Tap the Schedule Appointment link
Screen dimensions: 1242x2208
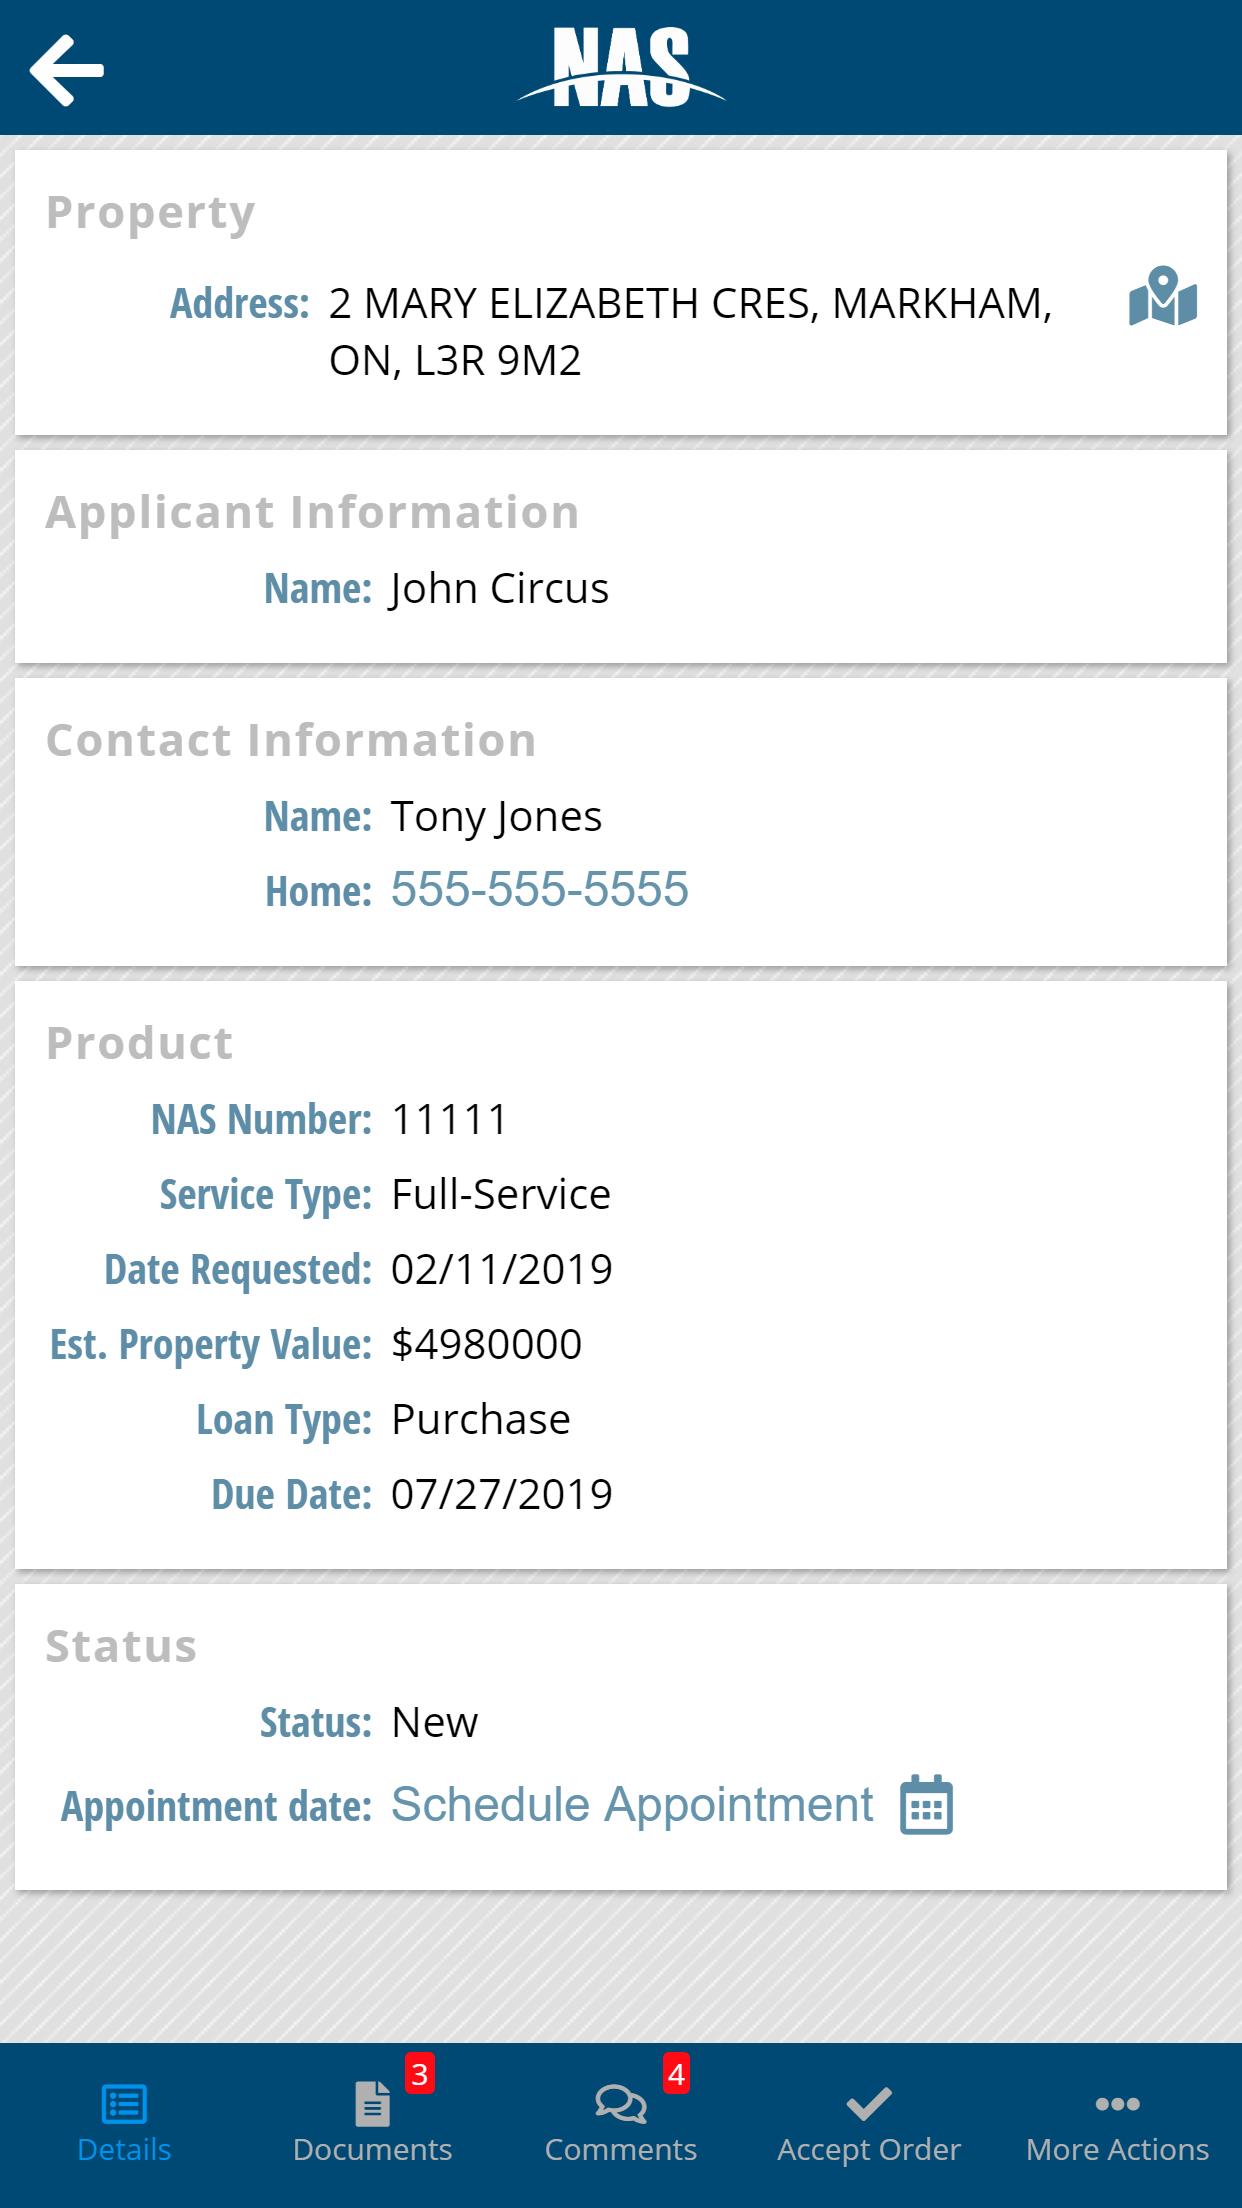point(632,1805)
